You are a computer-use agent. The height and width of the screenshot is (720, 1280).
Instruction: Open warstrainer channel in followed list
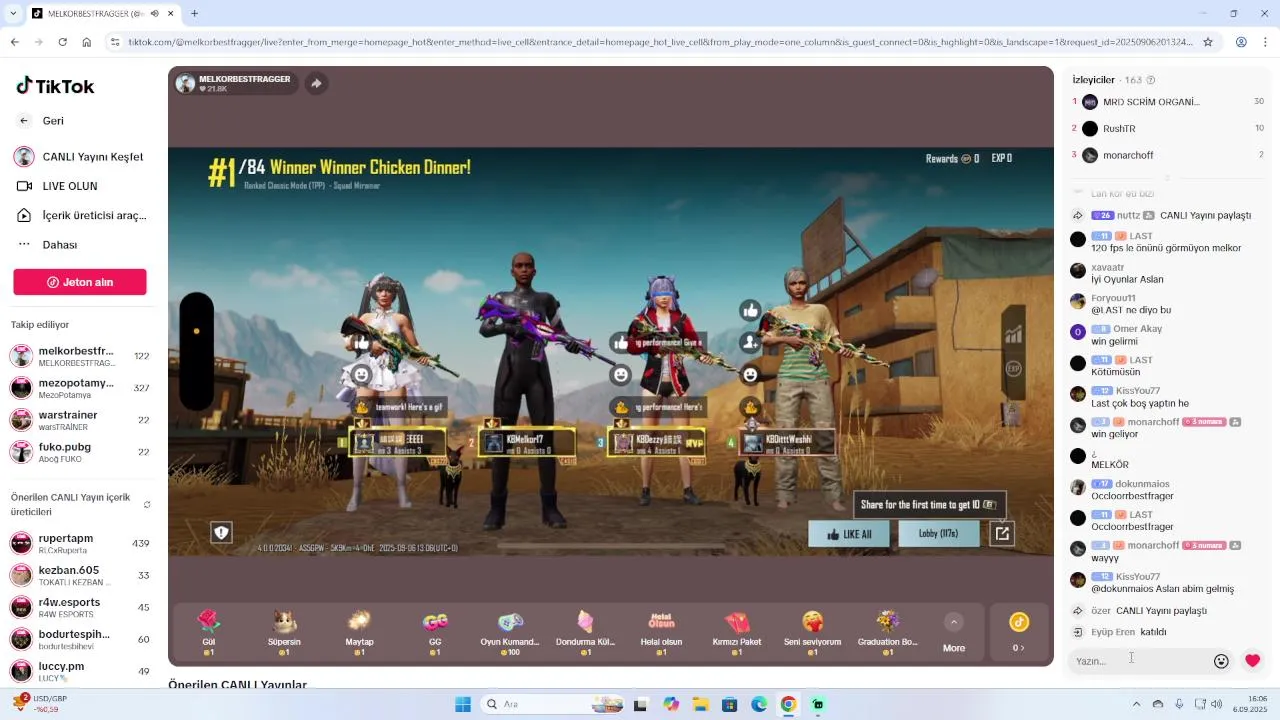tap(80, 420)
